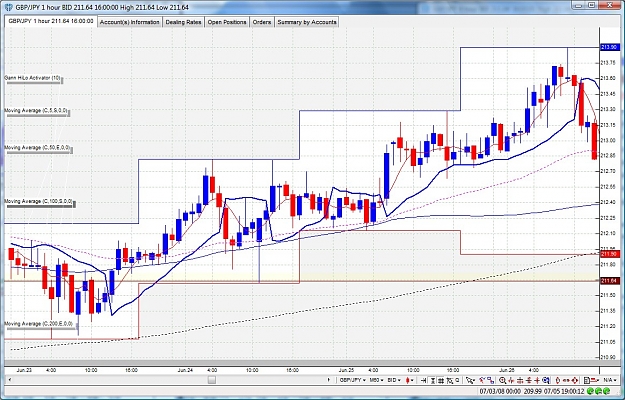Image resolution: width=625 pixels, height=400 pixels.
Task: Click the Moving Average (C,200,E,0,0) label
Action: point(39,324)
